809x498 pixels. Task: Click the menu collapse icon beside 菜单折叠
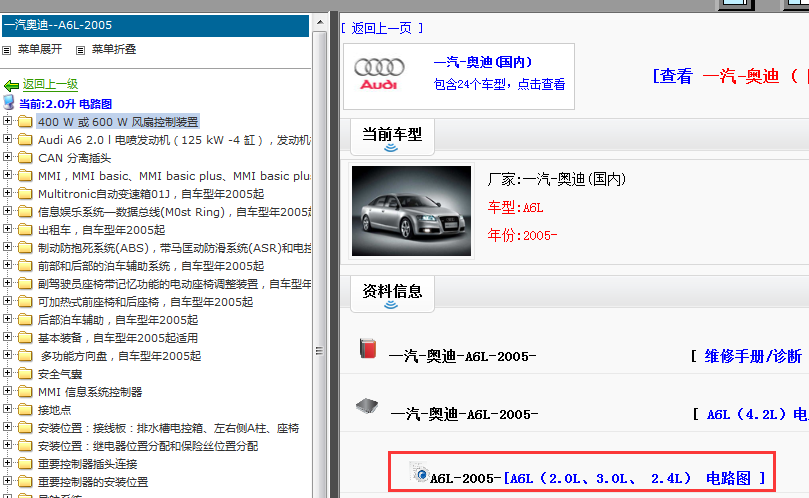[80, 50]
